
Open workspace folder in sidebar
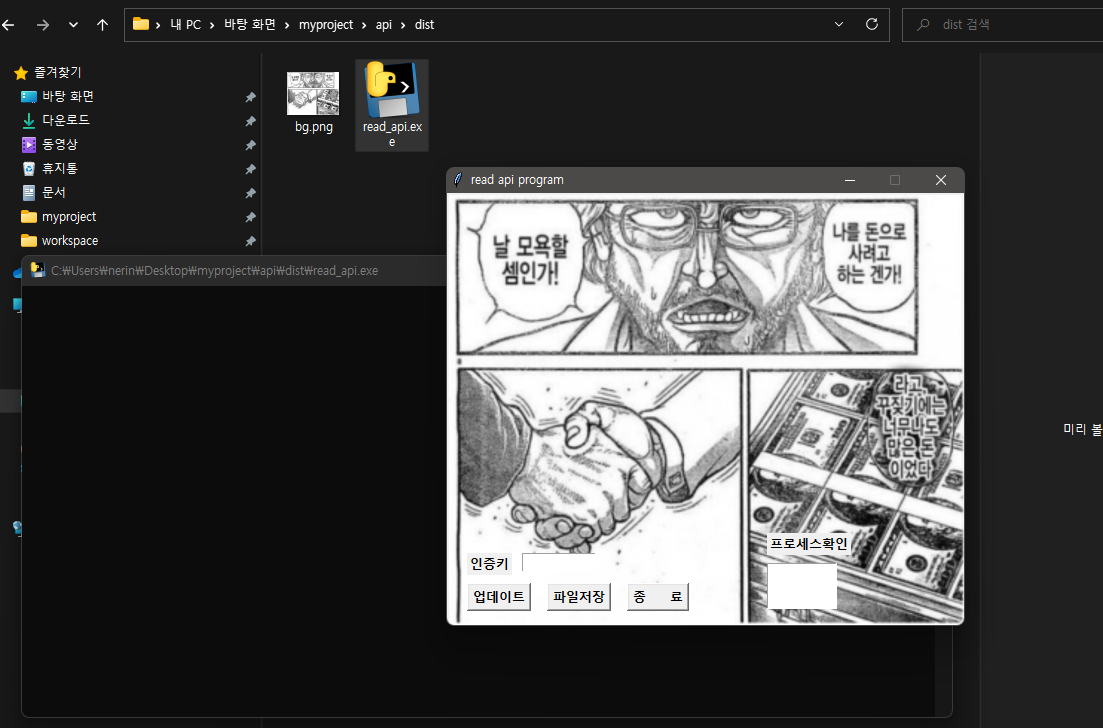point(70,241)
